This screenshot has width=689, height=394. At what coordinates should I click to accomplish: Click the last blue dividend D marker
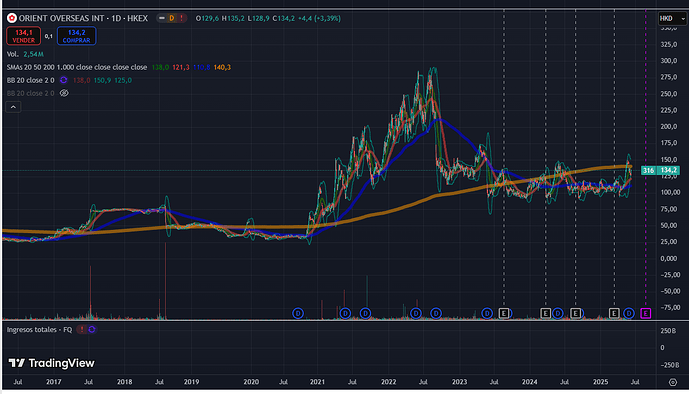[x=629, y=313]
